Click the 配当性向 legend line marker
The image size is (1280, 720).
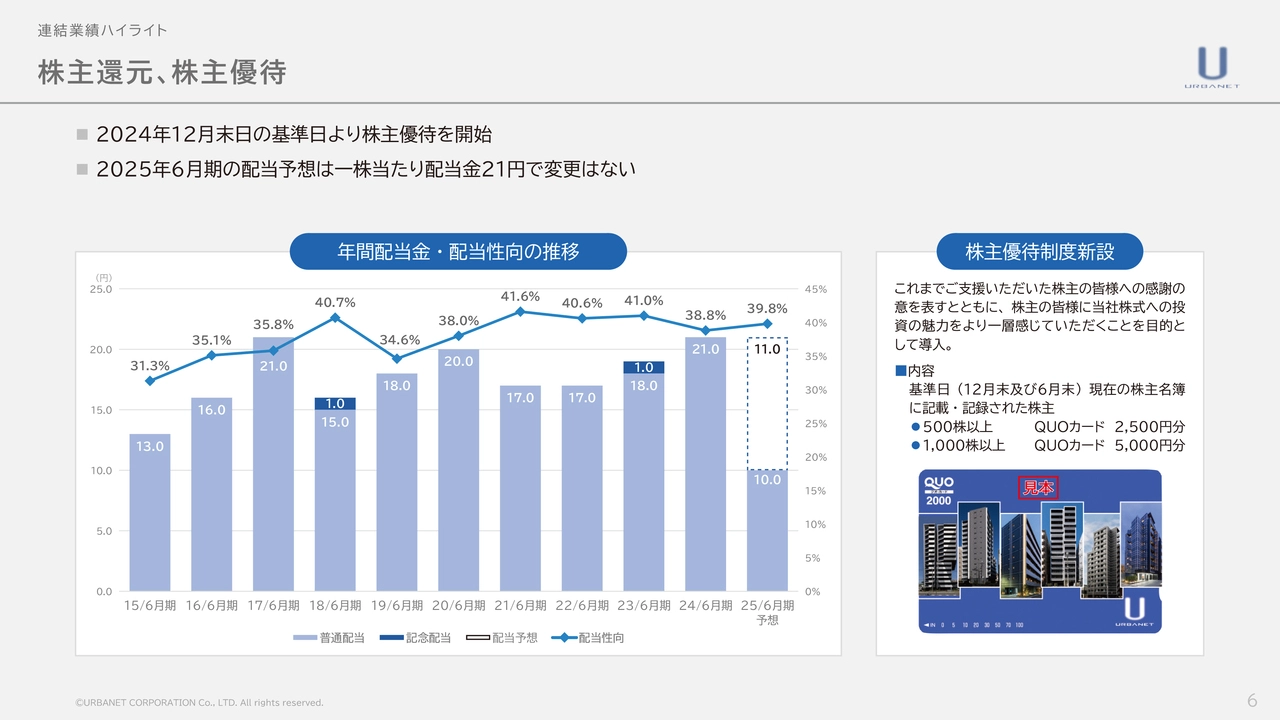click(563, 637)
